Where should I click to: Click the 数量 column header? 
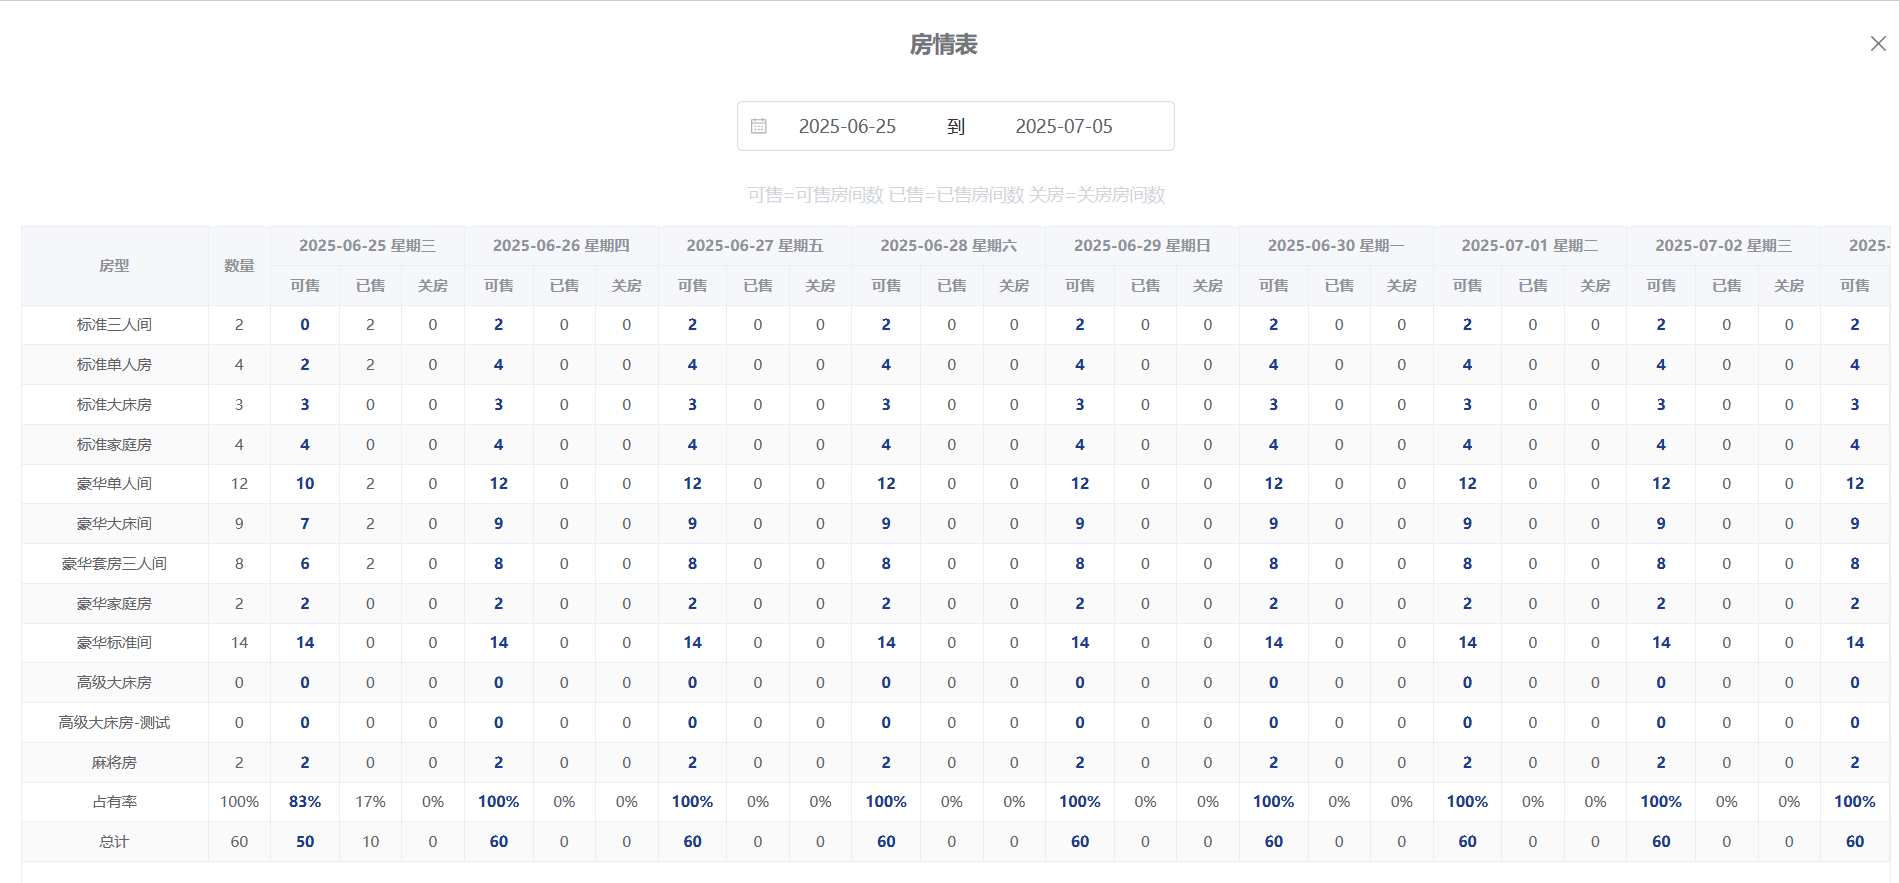[239, 266]
